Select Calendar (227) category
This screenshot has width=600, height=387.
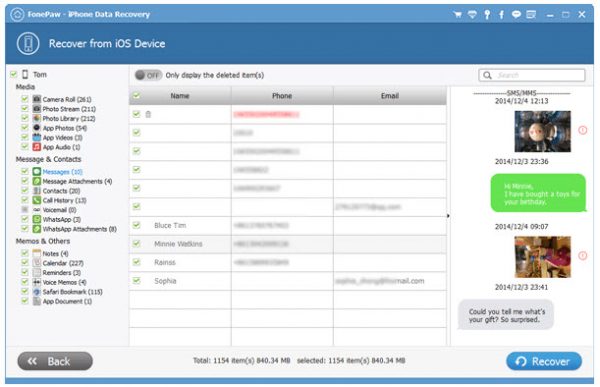[63, 263]
